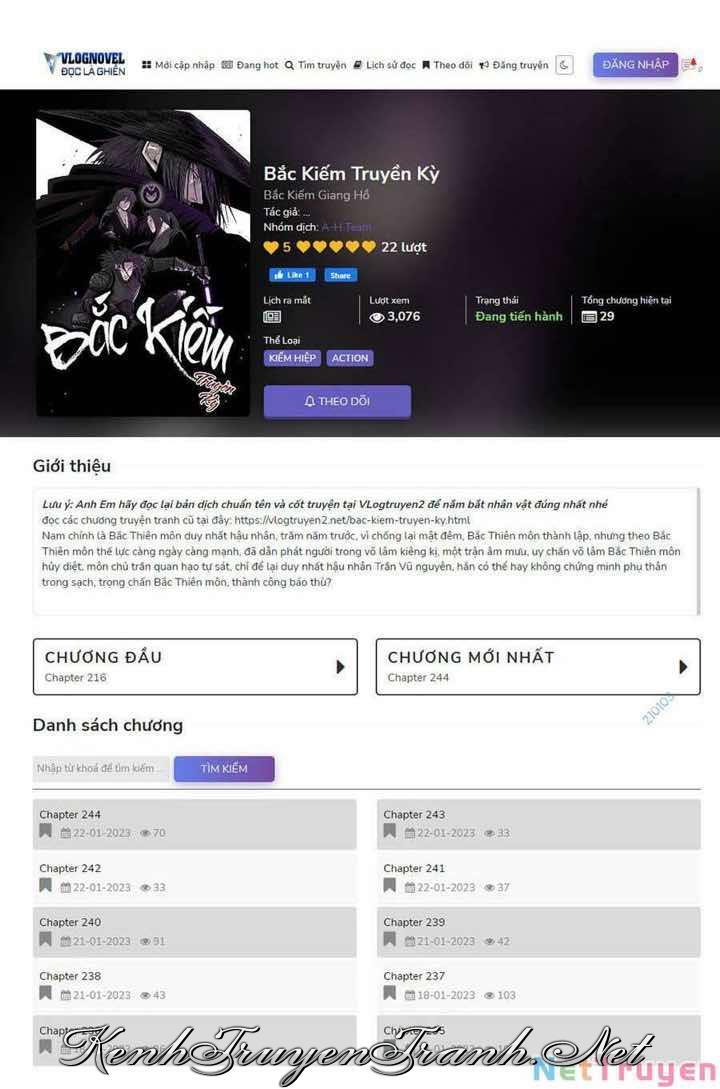Open the VlogNovel logo homepage
720x1089 pixels.
pyautogui.click(x=85, y=63)
